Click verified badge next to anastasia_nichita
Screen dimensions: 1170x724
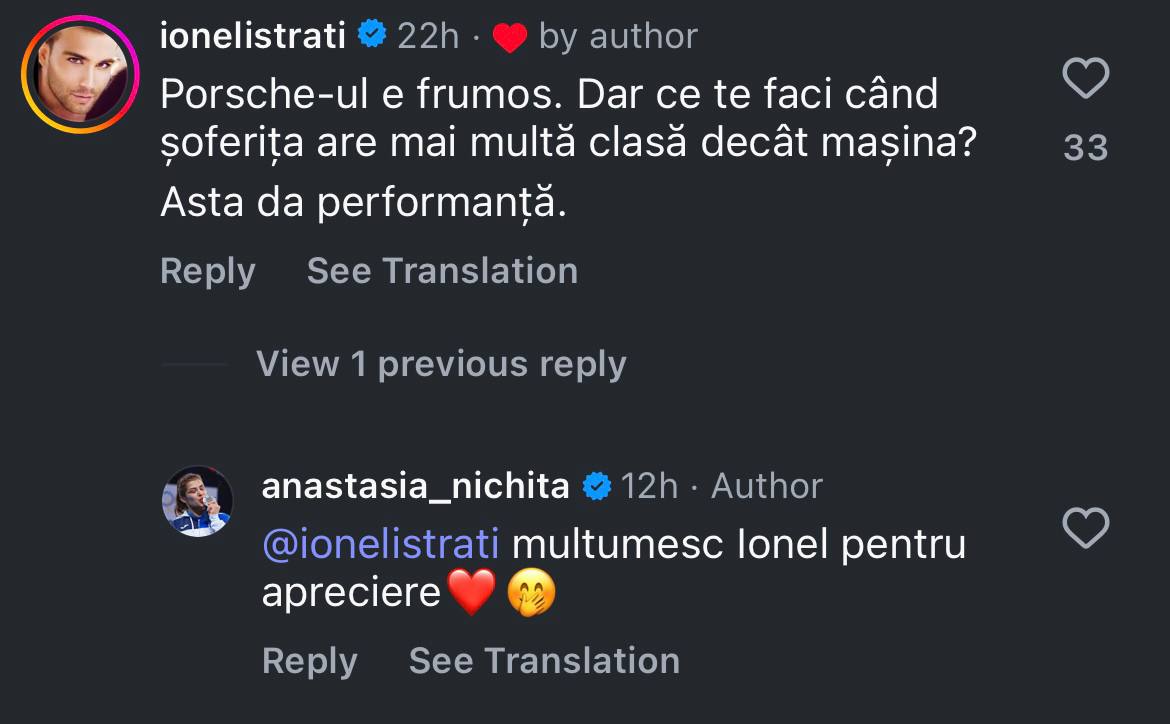[597, 486]
